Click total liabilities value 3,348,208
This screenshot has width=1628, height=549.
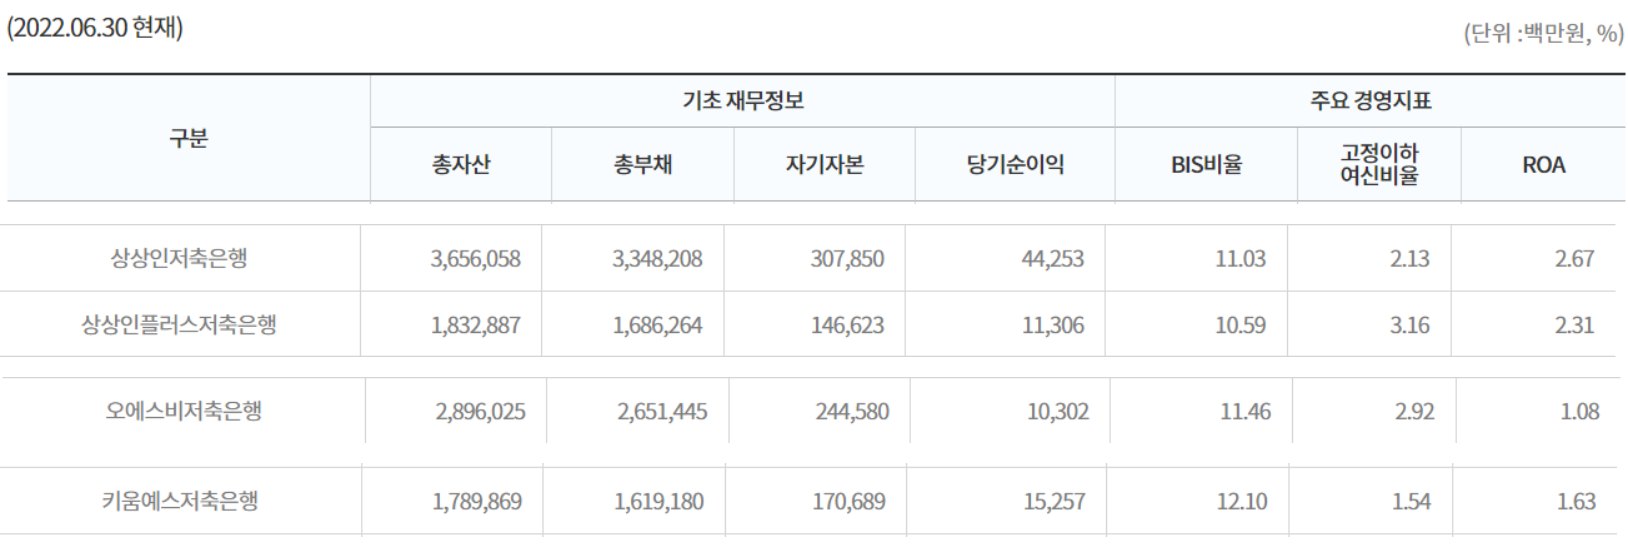point(657,259)
